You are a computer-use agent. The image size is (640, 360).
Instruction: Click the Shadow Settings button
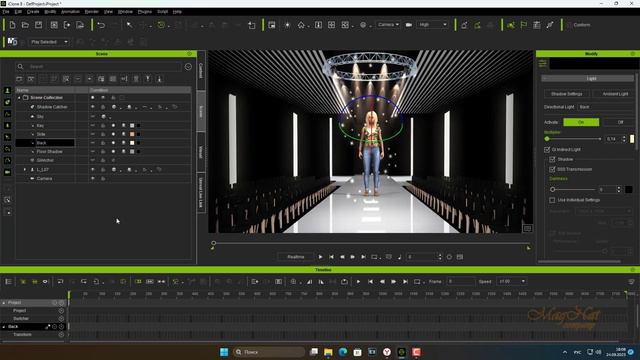[567, 94]
